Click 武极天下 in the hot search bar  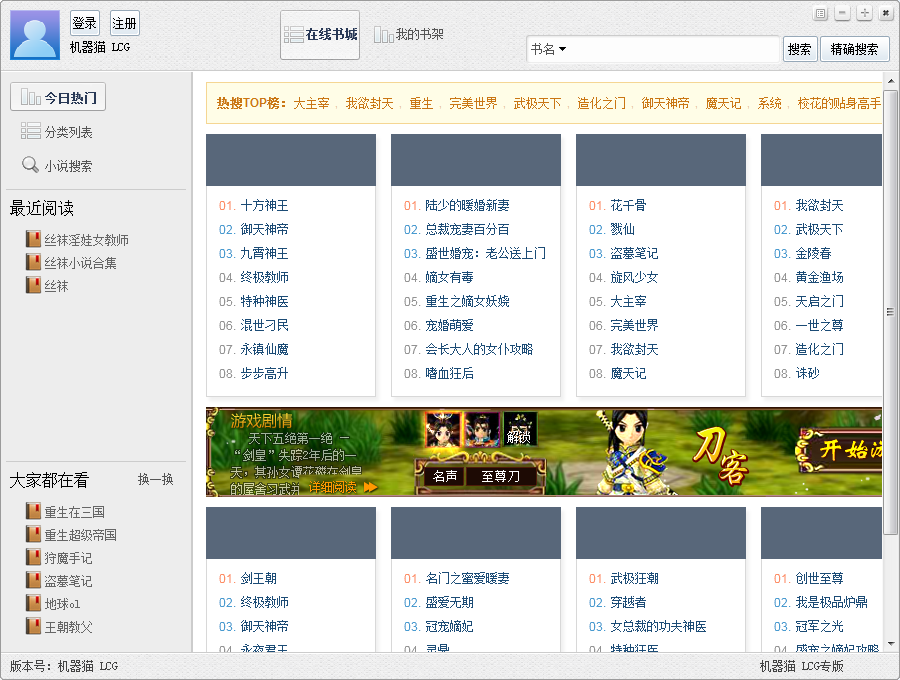point(537,103)
